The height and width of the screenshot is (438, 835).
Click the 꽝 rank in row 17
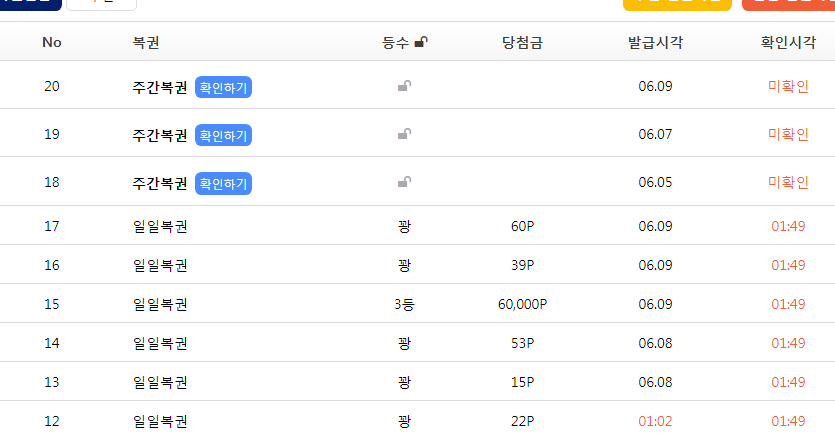tap(404, 226)
